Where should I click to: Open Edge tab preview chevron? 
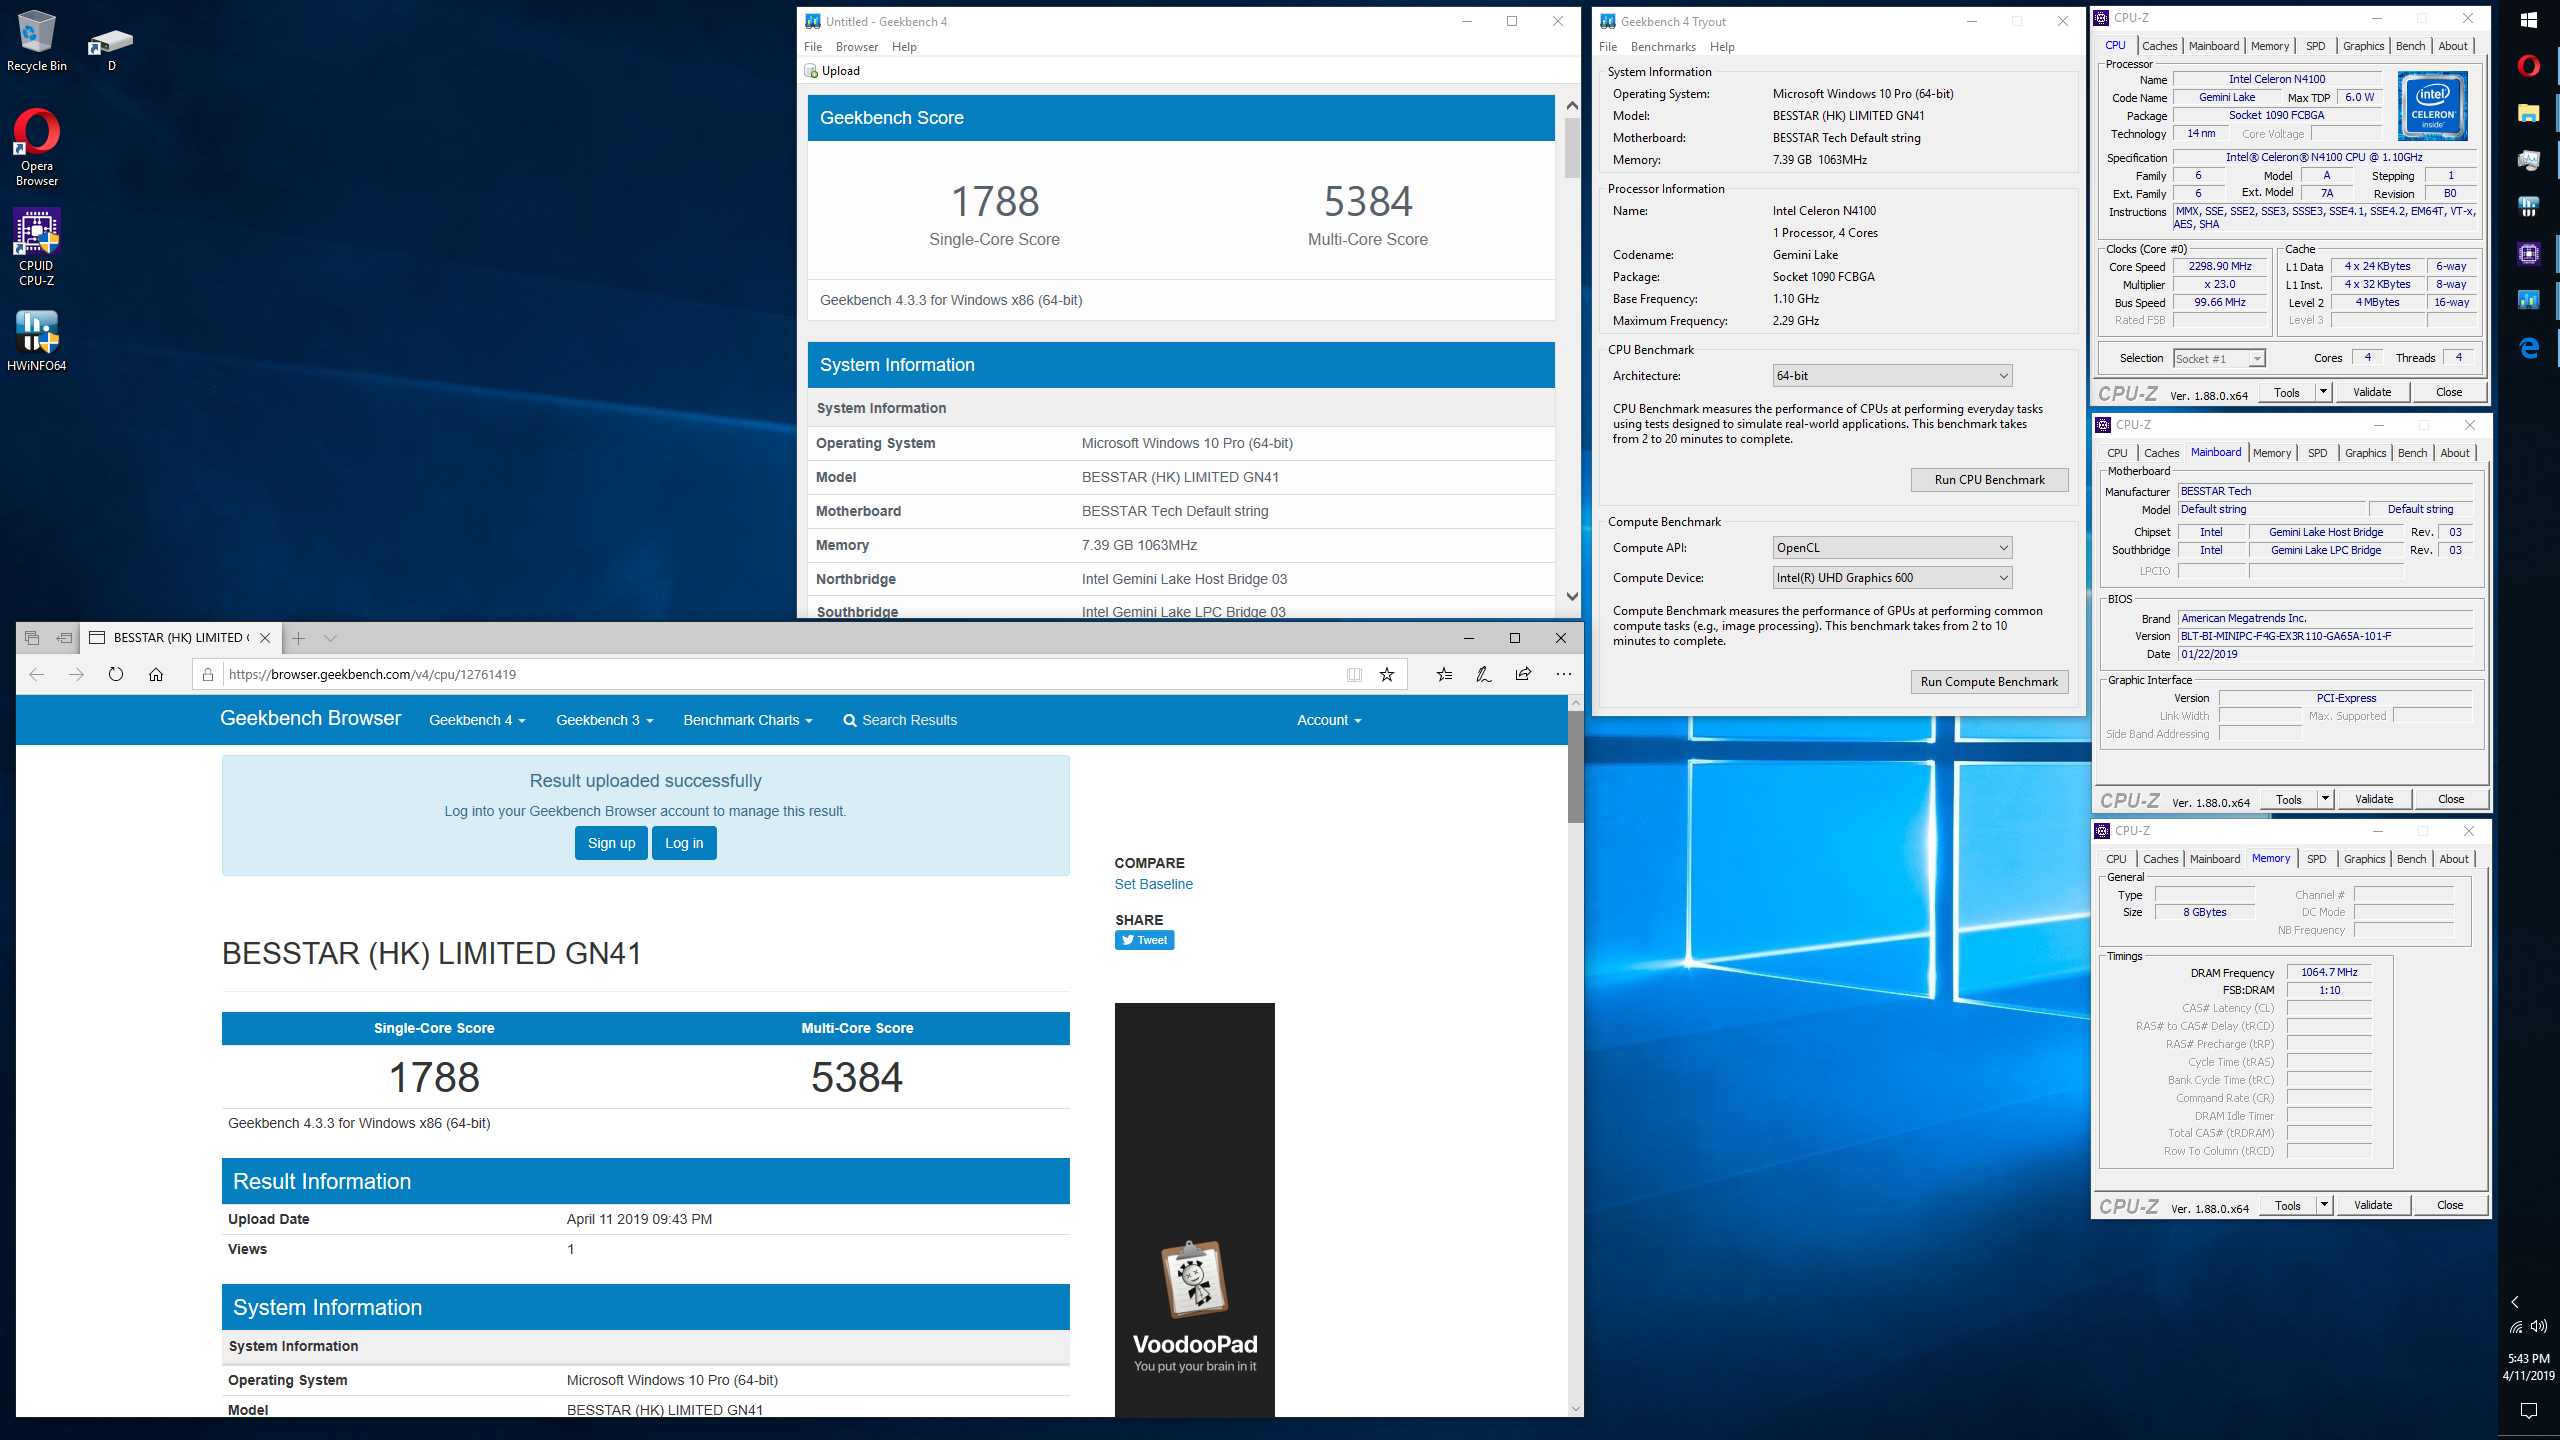click(x=330, y=638)
